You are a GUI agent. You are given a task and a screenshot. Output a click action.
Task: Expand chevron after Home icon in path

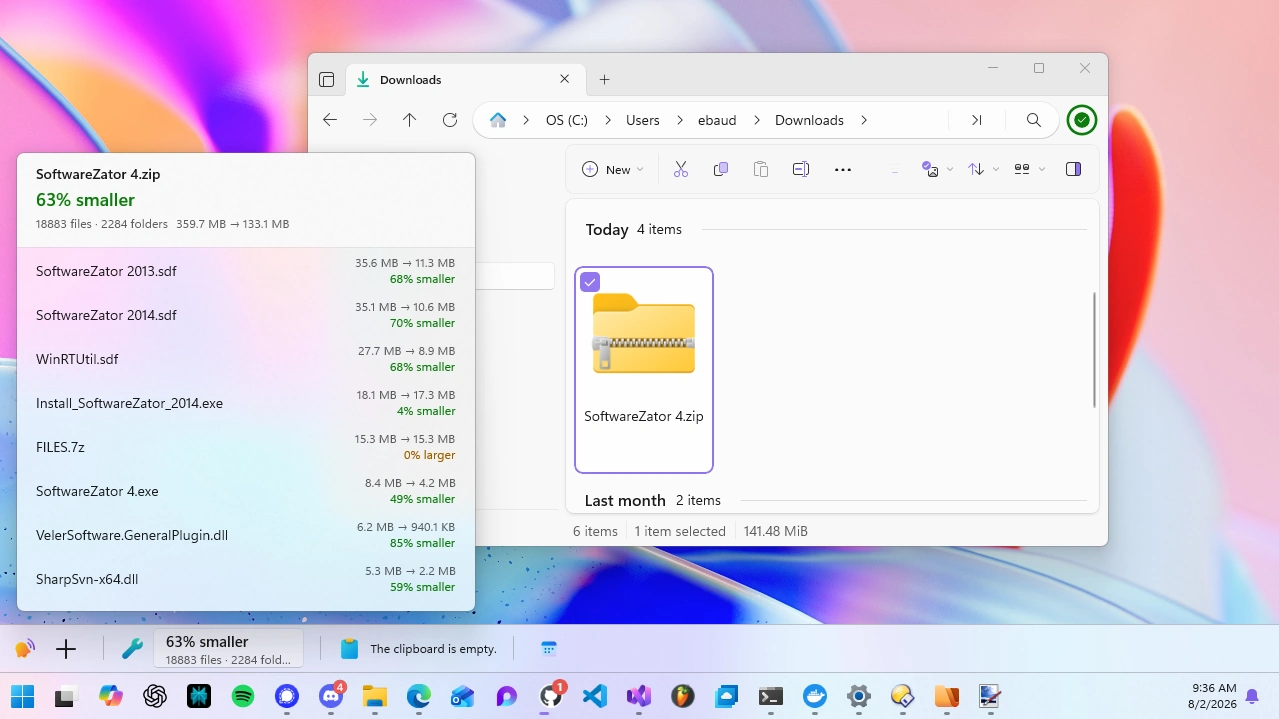click(525, 120)
